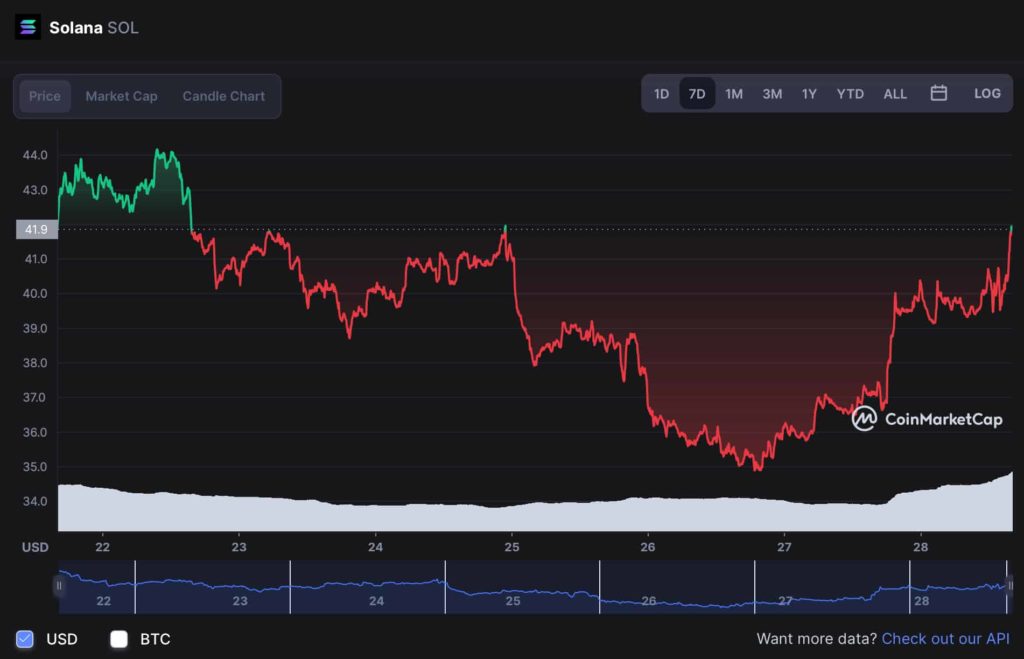
Task: Select the 1D time range
Action: pos(662,94)
